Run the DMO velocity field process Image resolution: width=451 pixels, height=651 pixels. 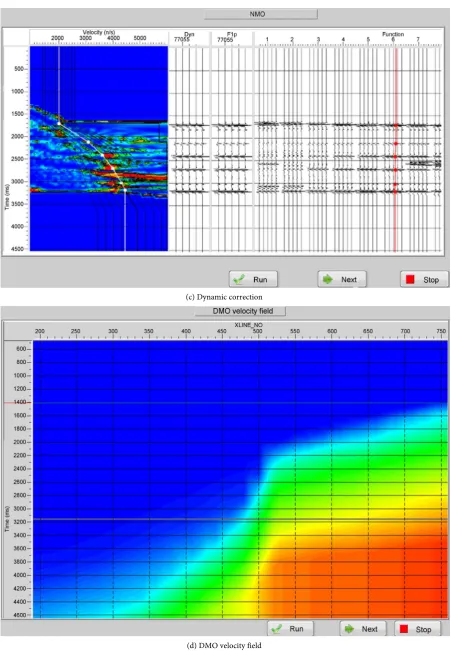tap(290, 629)
